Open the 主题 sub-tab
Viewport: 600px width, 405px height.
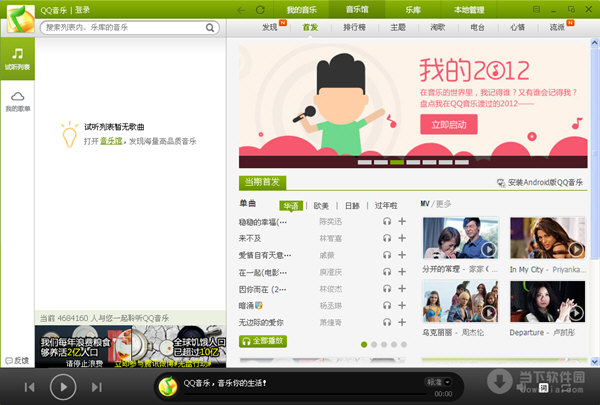[x=398, y=28]
